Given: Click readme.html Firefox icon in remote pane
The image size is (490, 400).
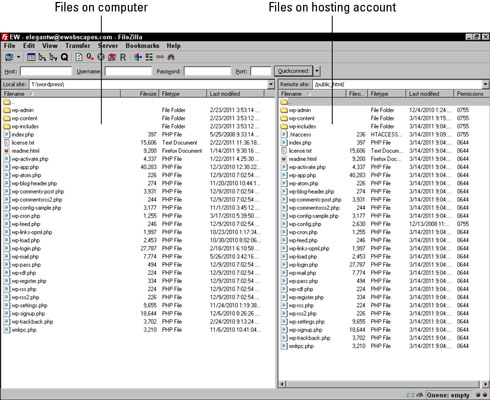Looking at the screenshot, I should (x=284, y=159).
